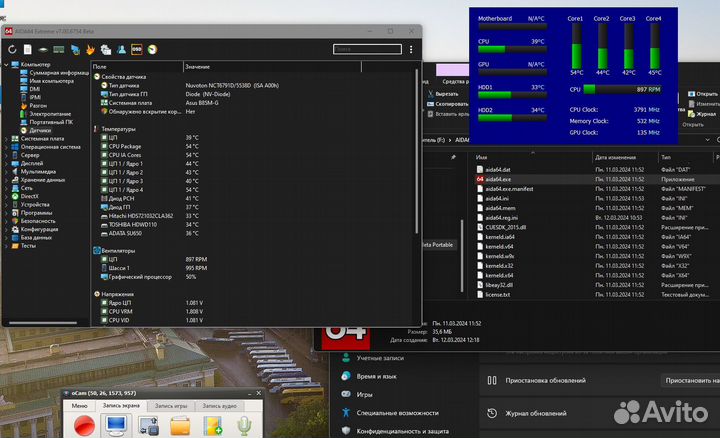Image resolution: width=720 pixels, height=438 pixels.
Task: Click Журнал in the Explorer ribbon
Action: point(702,113)
